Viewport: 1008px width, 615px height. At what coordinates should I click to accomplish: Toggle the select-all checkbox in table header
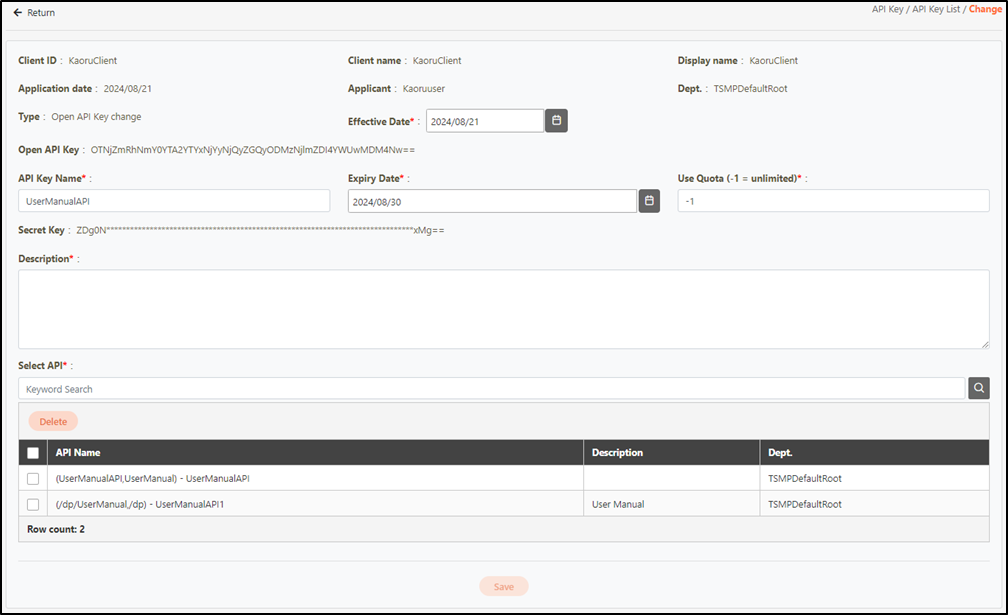(x=33, y=453)
